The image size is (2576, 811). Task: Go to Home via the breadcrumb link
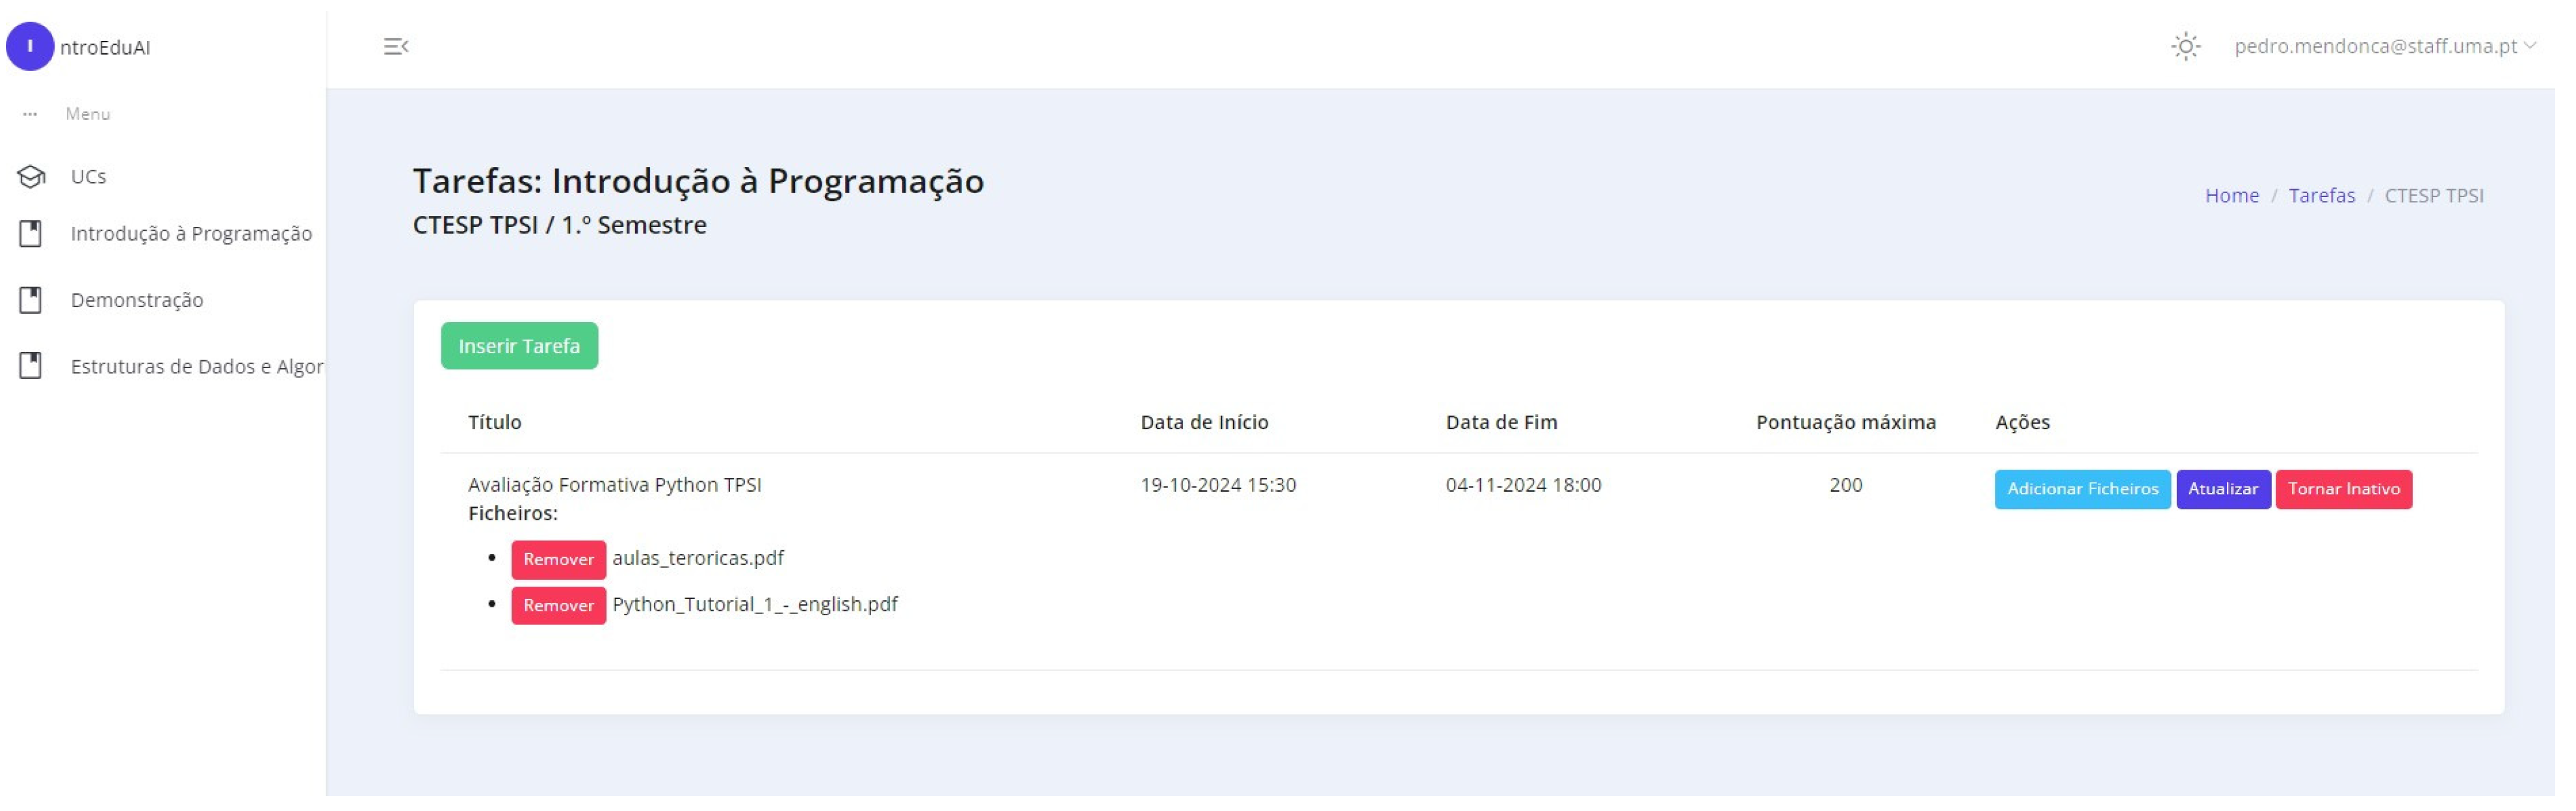[2231, 196]
